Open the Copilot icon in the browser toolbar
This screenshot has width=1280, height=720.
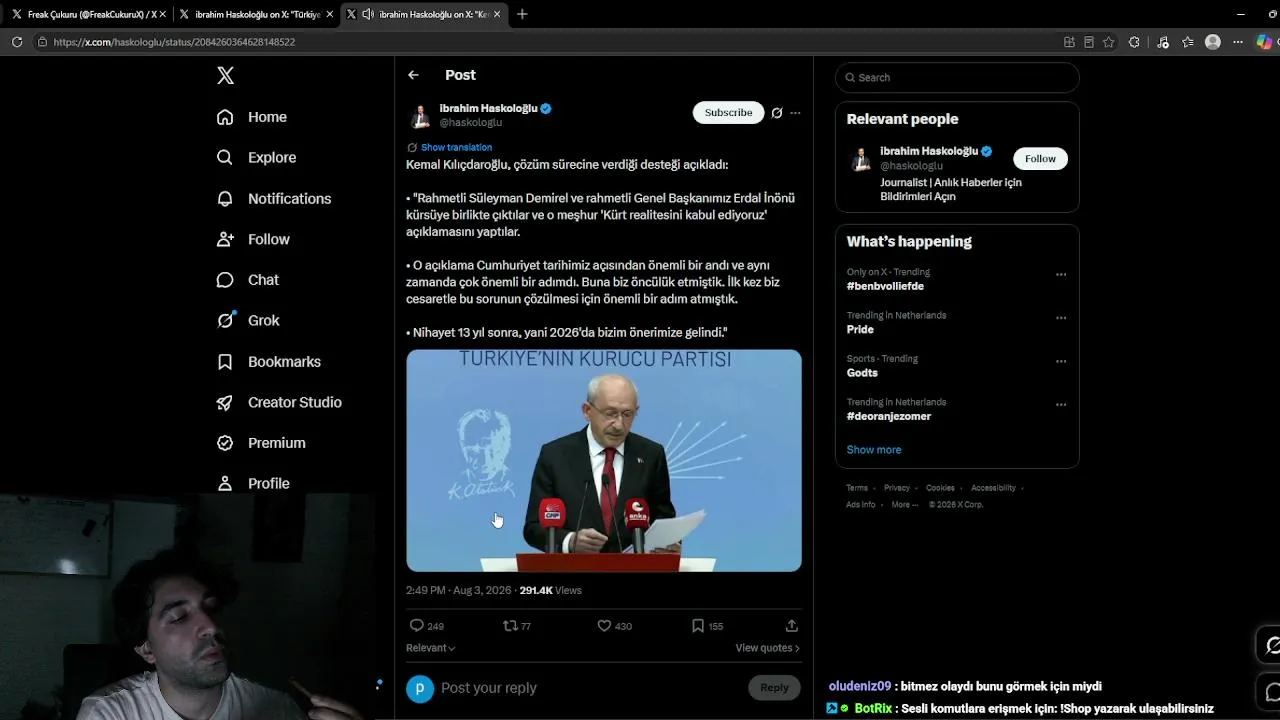click(1264, 42)
